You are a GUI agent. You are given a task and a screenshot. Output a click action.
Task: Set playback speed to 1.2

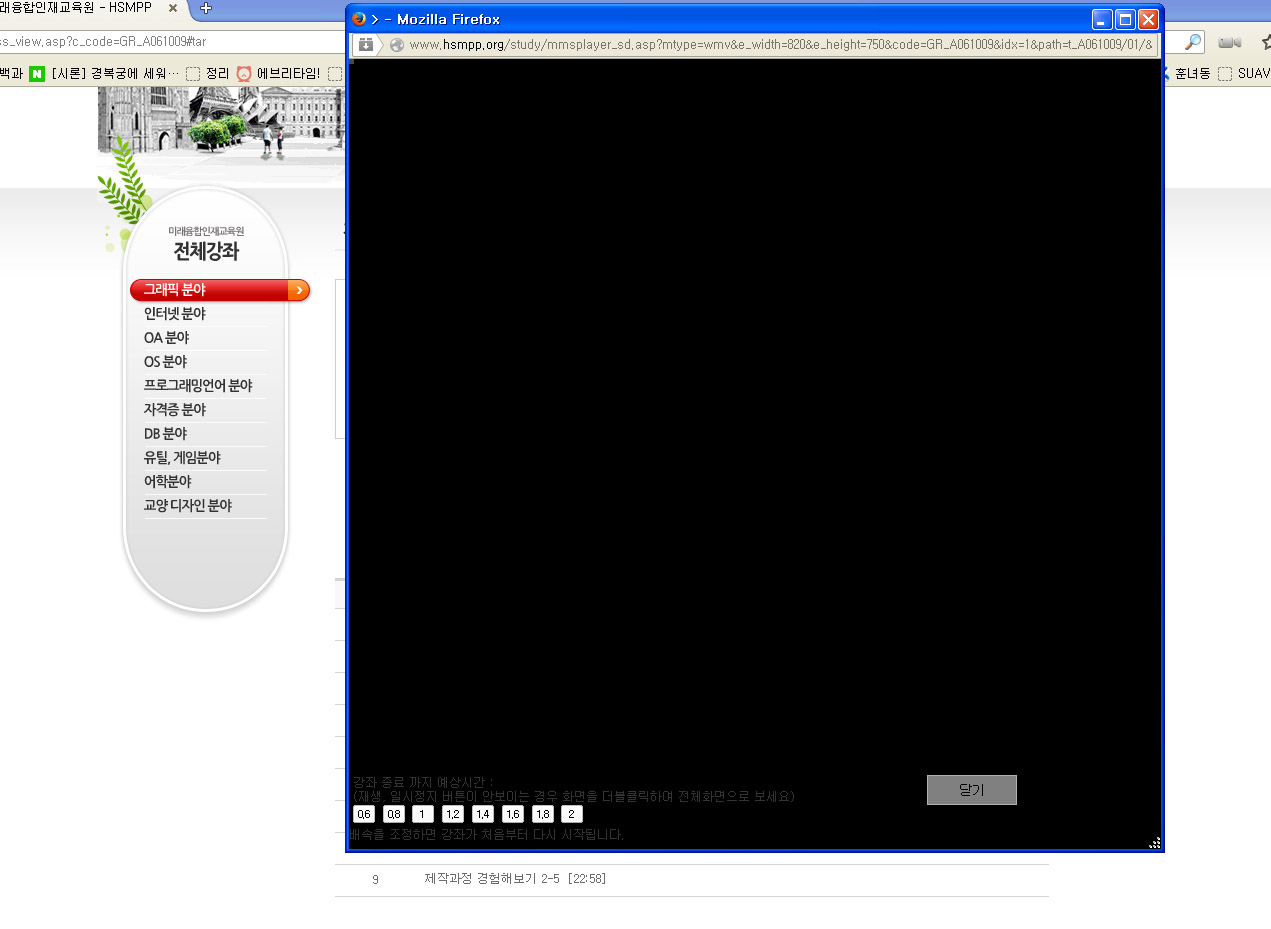(x=453, y=815)
